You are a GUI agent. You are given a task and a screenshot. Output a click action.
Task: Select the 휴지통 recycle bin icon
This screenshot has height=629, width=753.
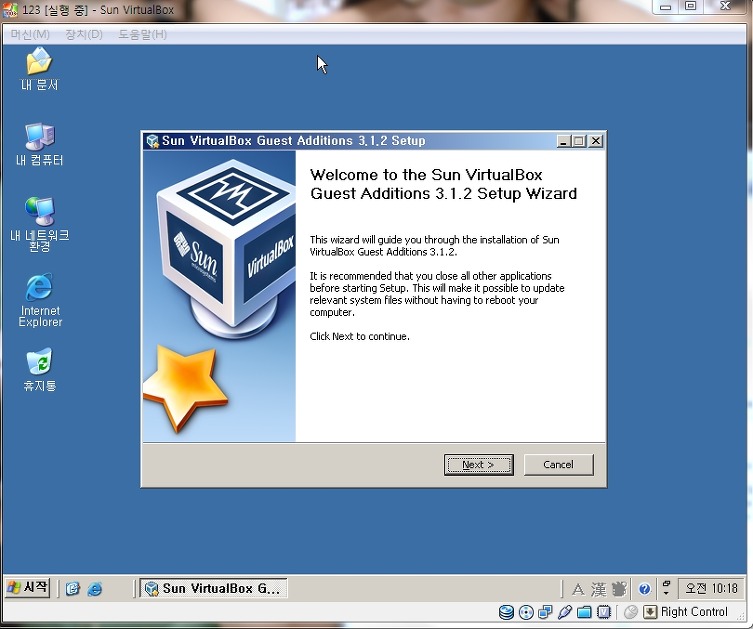click(39, 370)
